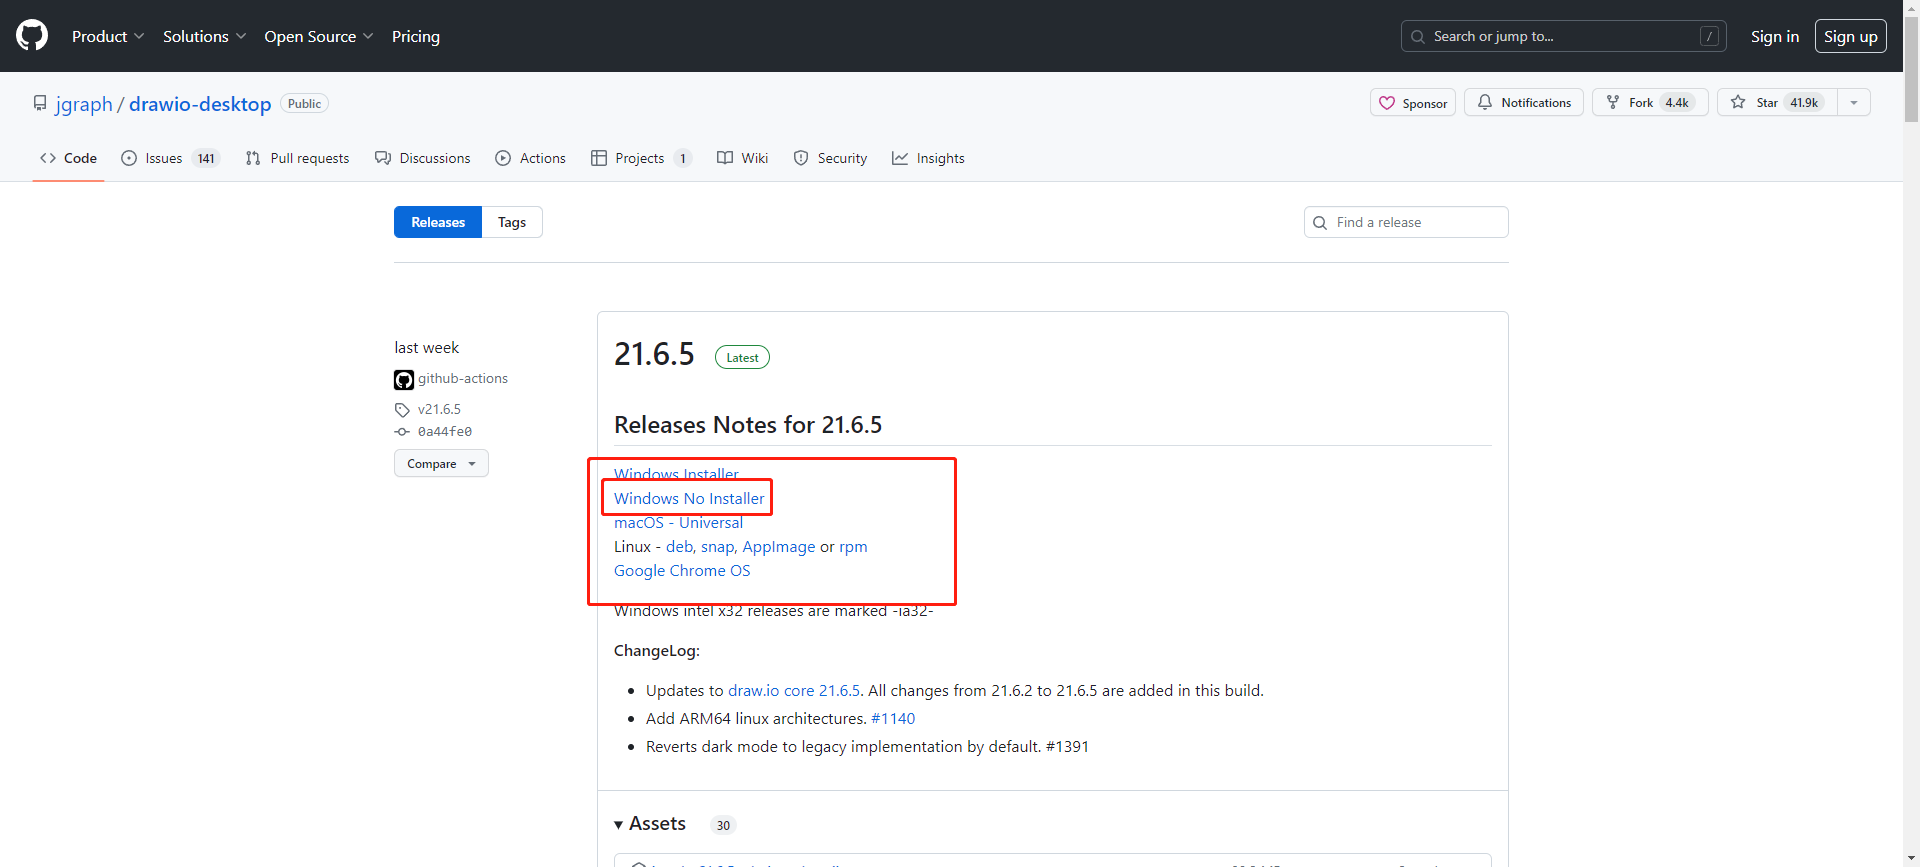
Task: Open the 21.6.5 release title
Action: click(x=654, y=354)
